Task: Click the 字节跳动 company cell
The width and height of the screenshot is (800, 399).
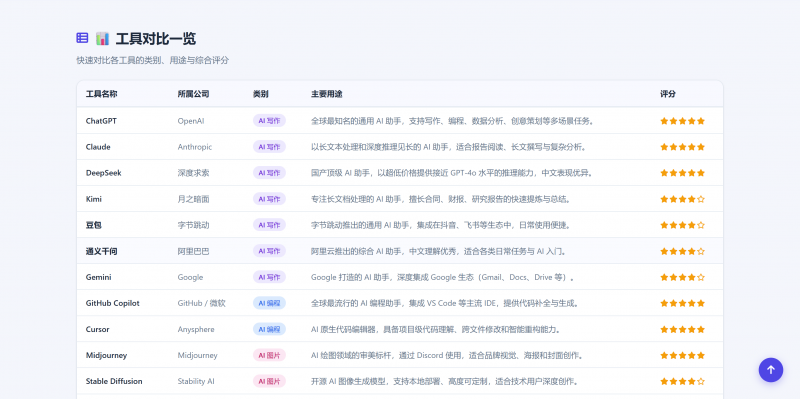Action: click(x=193, y=225)
